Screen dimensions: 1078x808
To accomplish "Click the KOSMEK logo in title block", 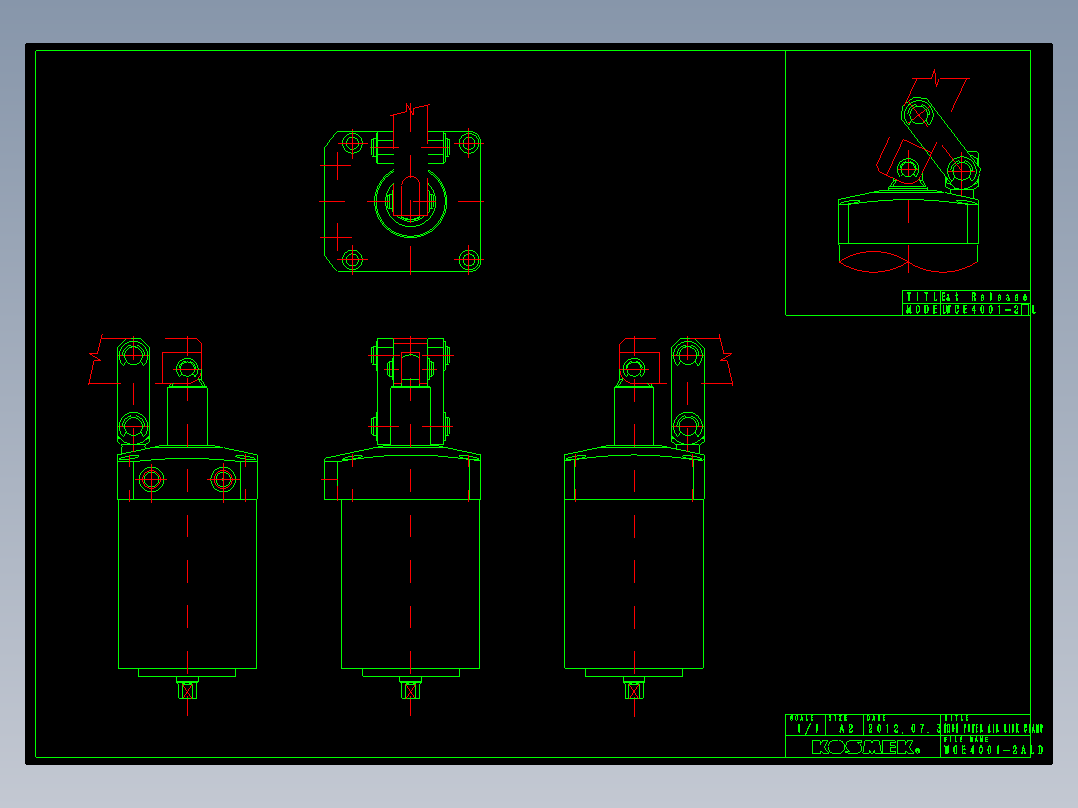I will pos(865,747).
